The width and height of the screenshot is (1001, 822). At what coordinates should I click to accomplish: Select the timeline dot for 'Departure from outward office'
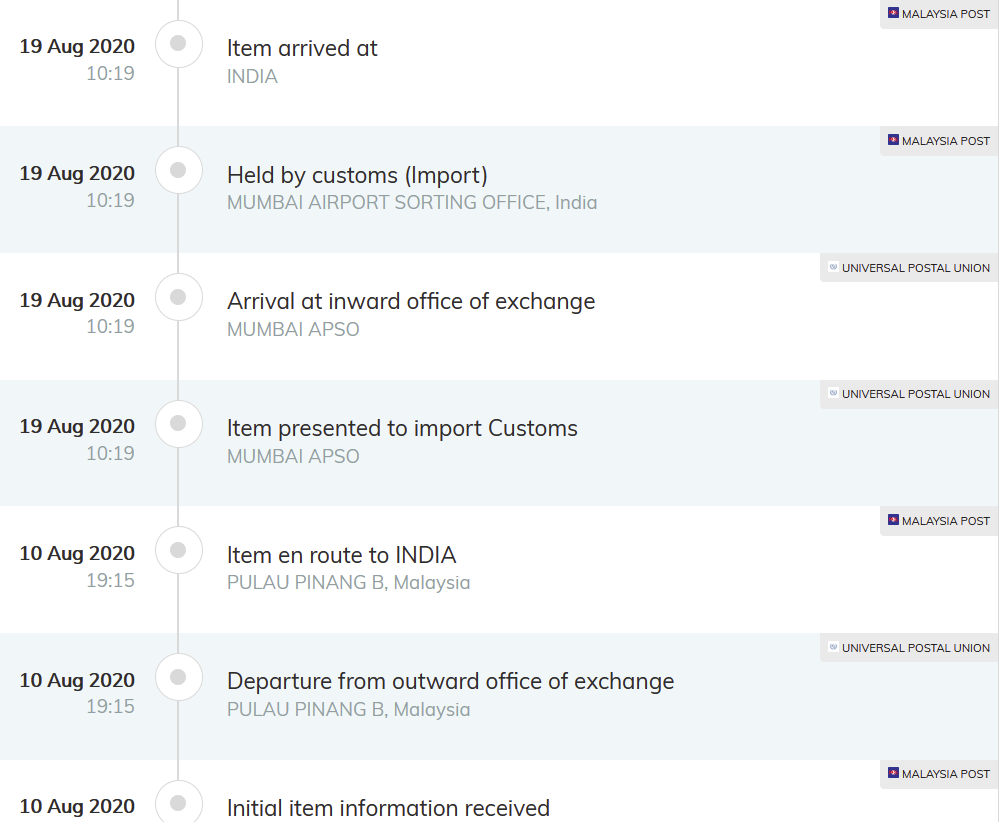(x=179, y=677)
